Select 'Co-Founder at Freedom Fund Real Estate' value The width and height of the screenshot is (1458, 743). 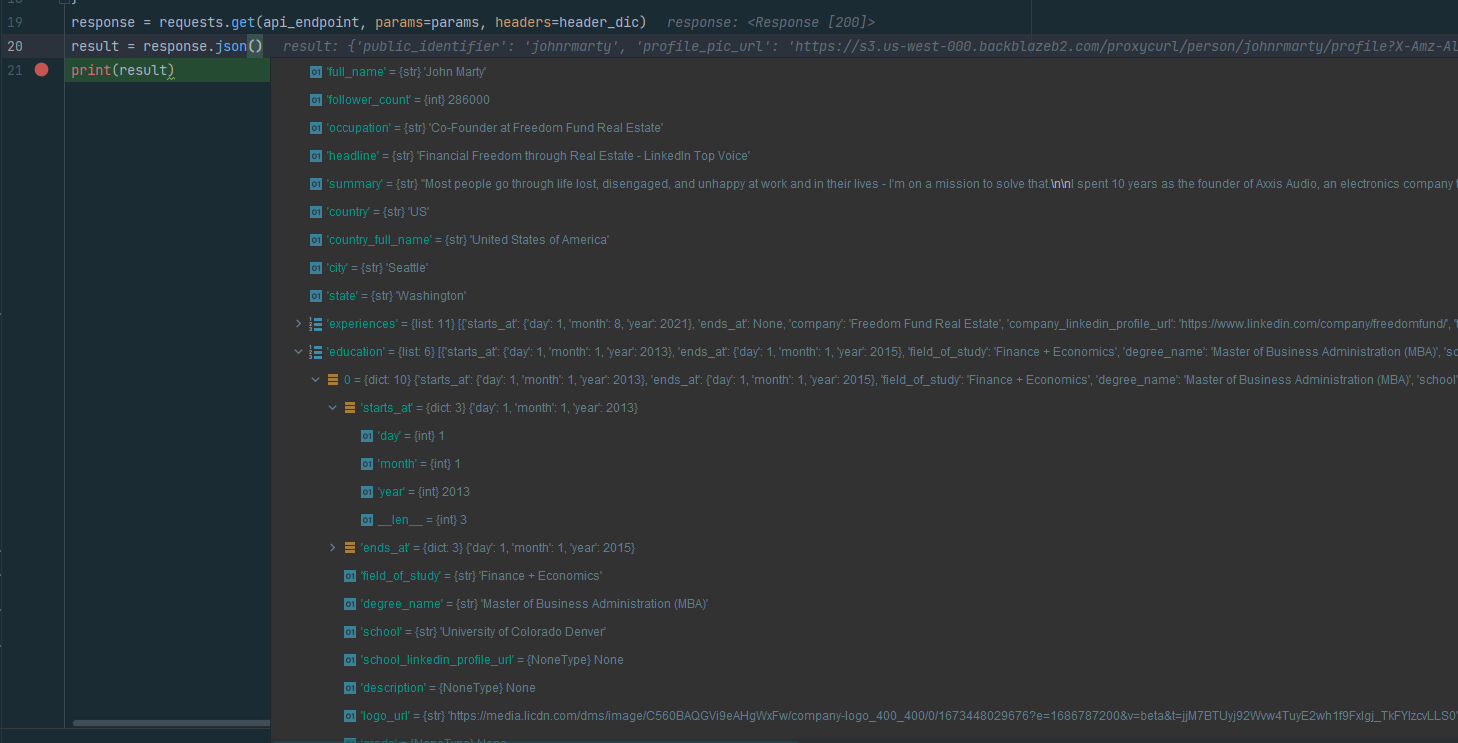[x=545, y=128]
